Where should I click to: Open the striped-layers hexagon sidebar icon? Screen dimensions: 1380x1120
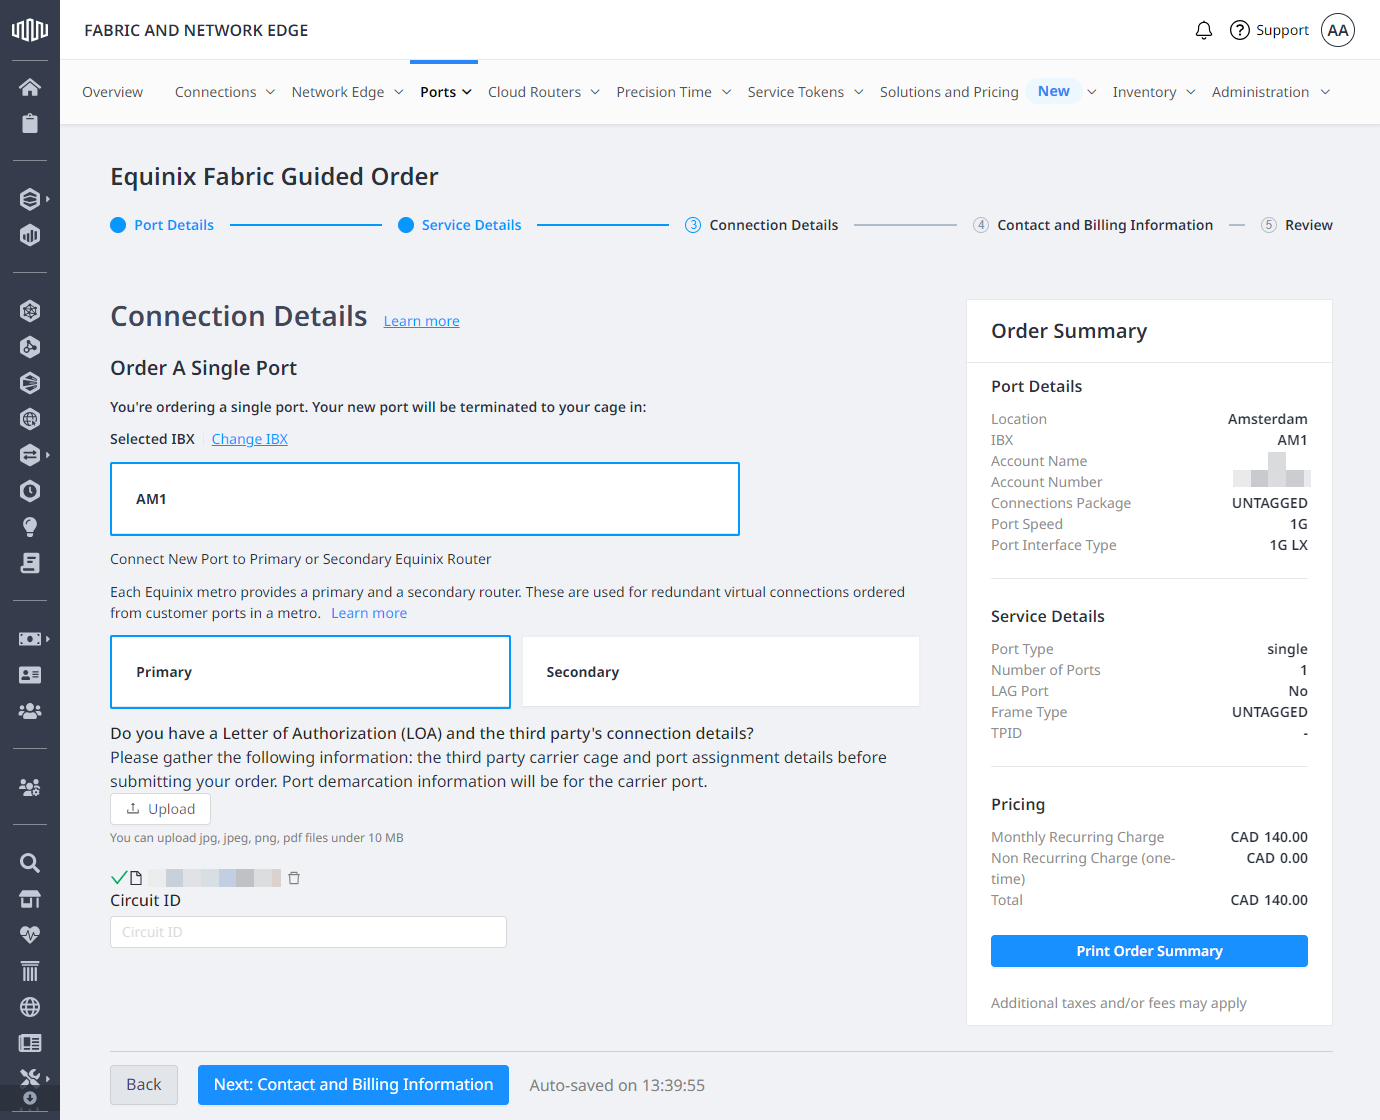click(x=30, y=383)
